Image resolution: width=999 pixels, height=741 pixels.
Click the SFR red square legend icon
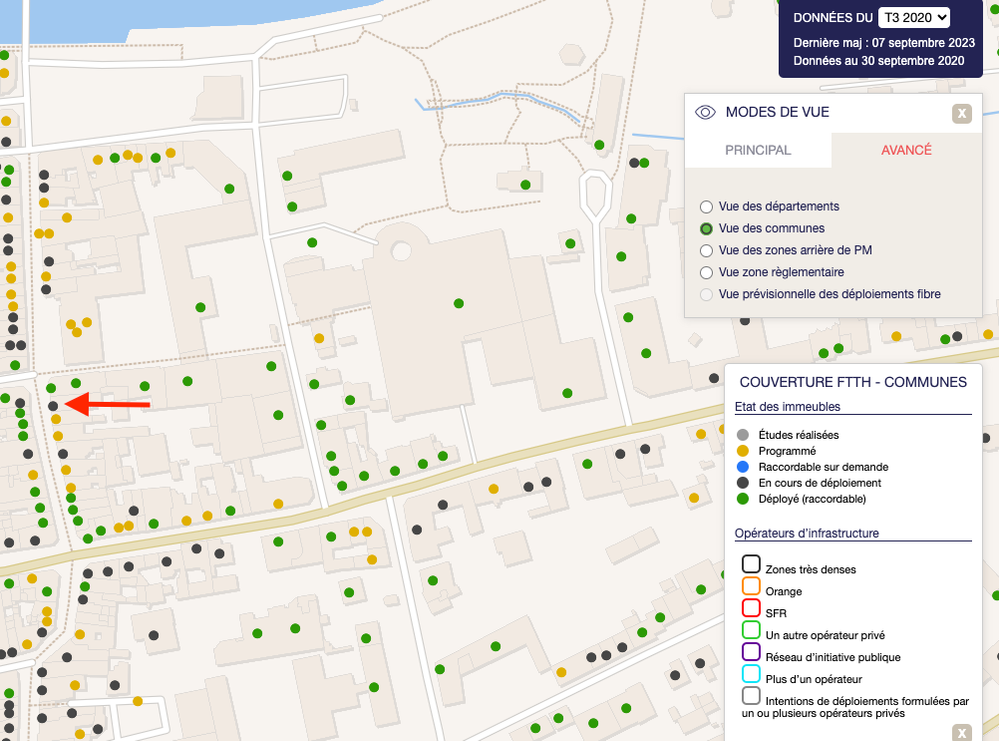[751, 608]
